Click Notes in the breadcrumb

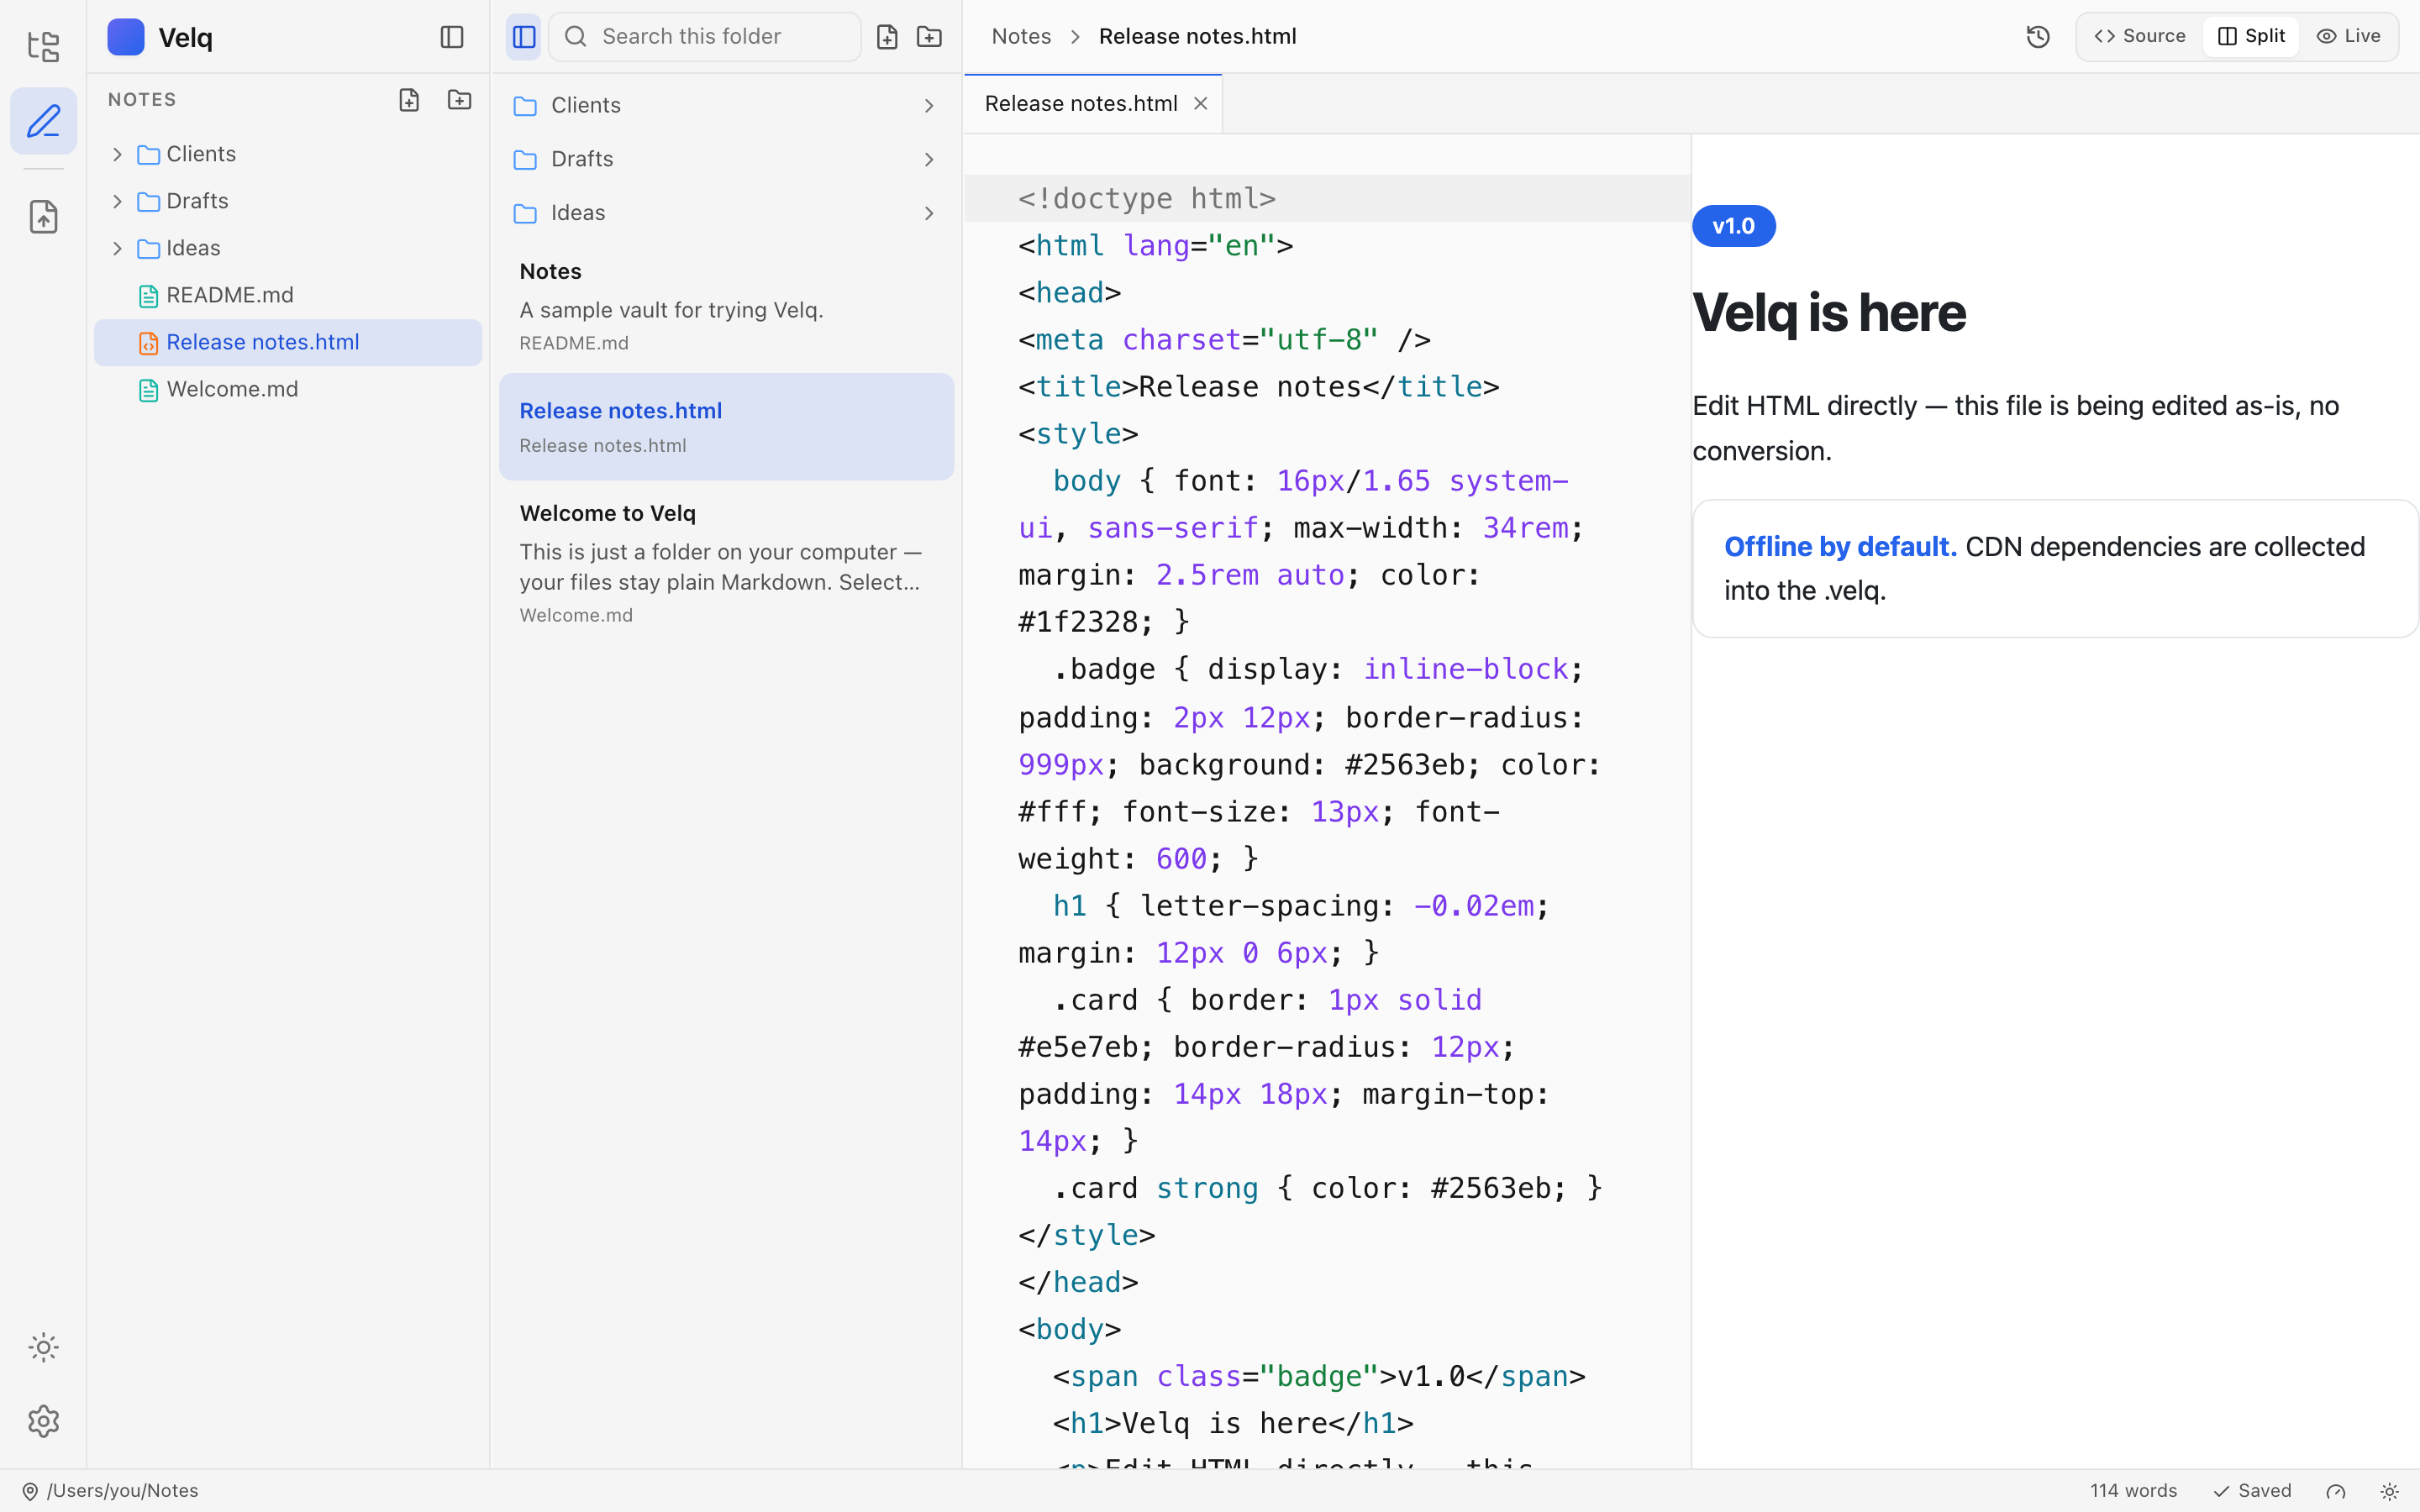1021,36
